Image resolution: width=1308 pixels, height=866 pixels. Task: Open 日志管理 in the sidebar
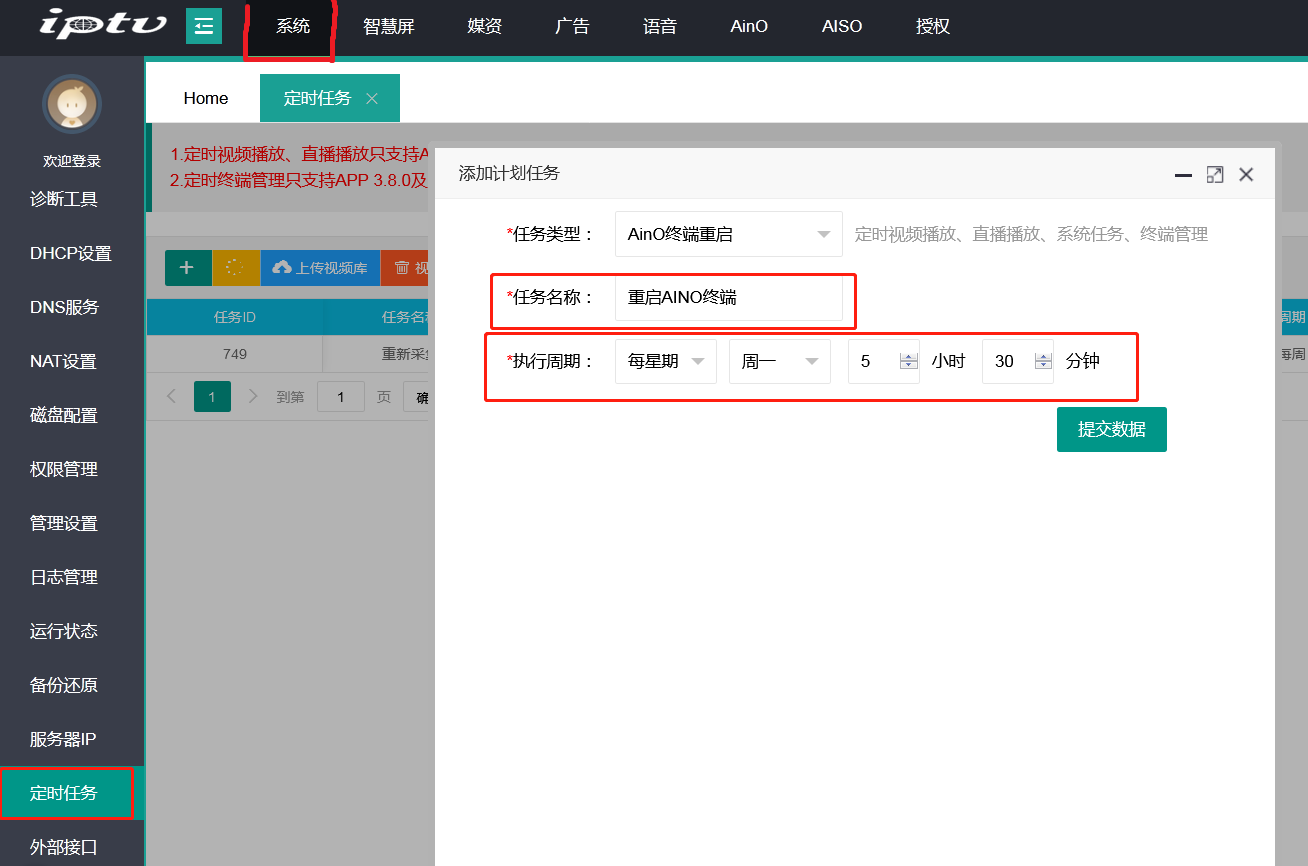tap(64, 577)
